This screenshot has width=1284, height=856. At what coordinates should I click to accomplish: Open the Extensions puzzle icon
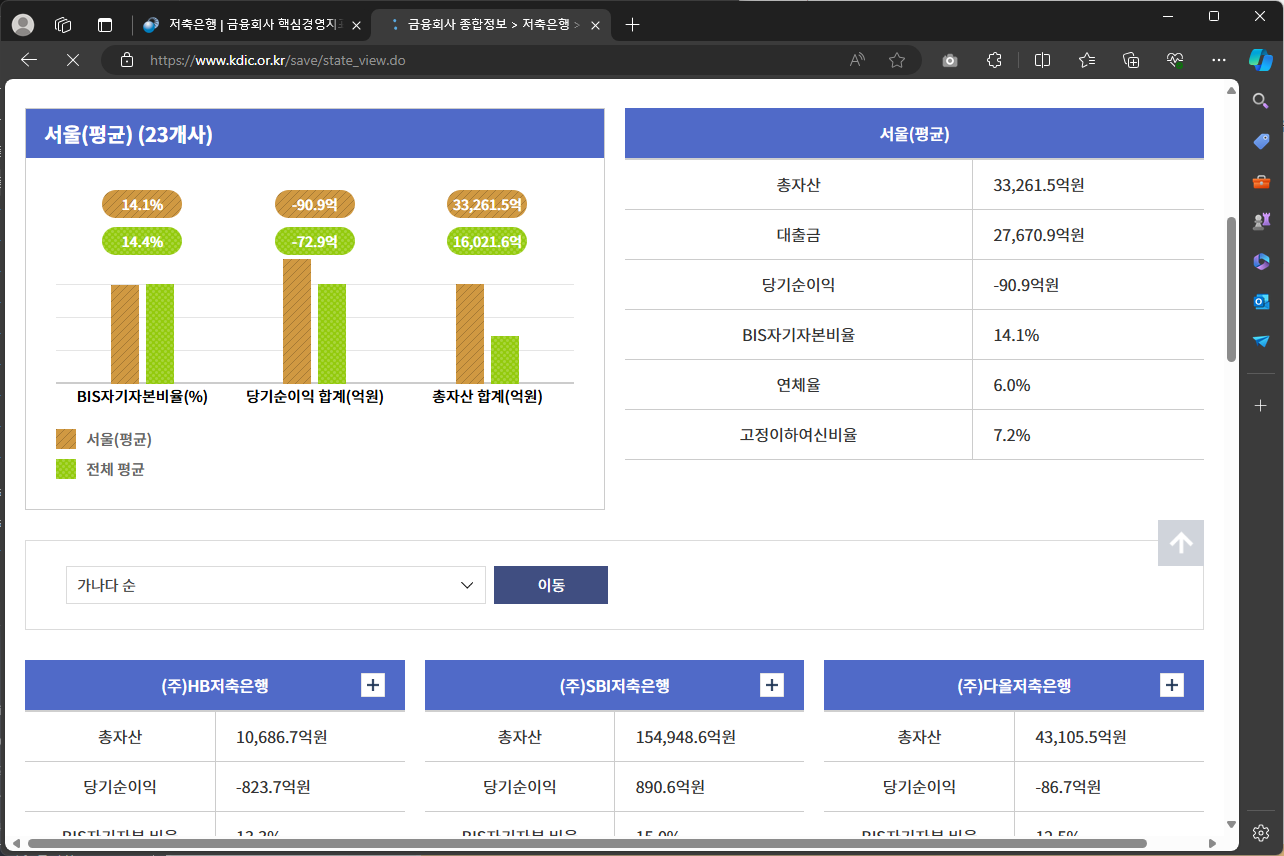point(994,60)
